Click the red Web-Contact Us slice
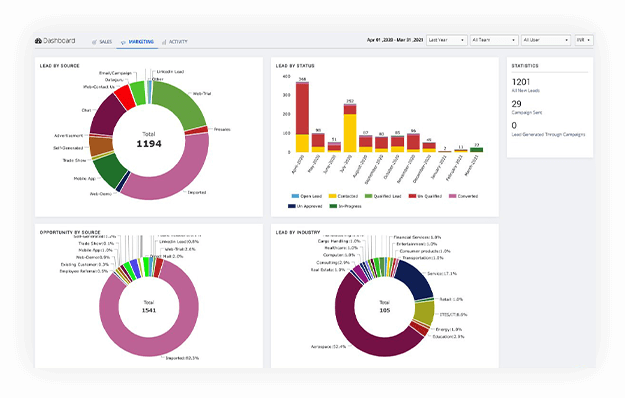This screenshot has height=398, width=625. 125,97
